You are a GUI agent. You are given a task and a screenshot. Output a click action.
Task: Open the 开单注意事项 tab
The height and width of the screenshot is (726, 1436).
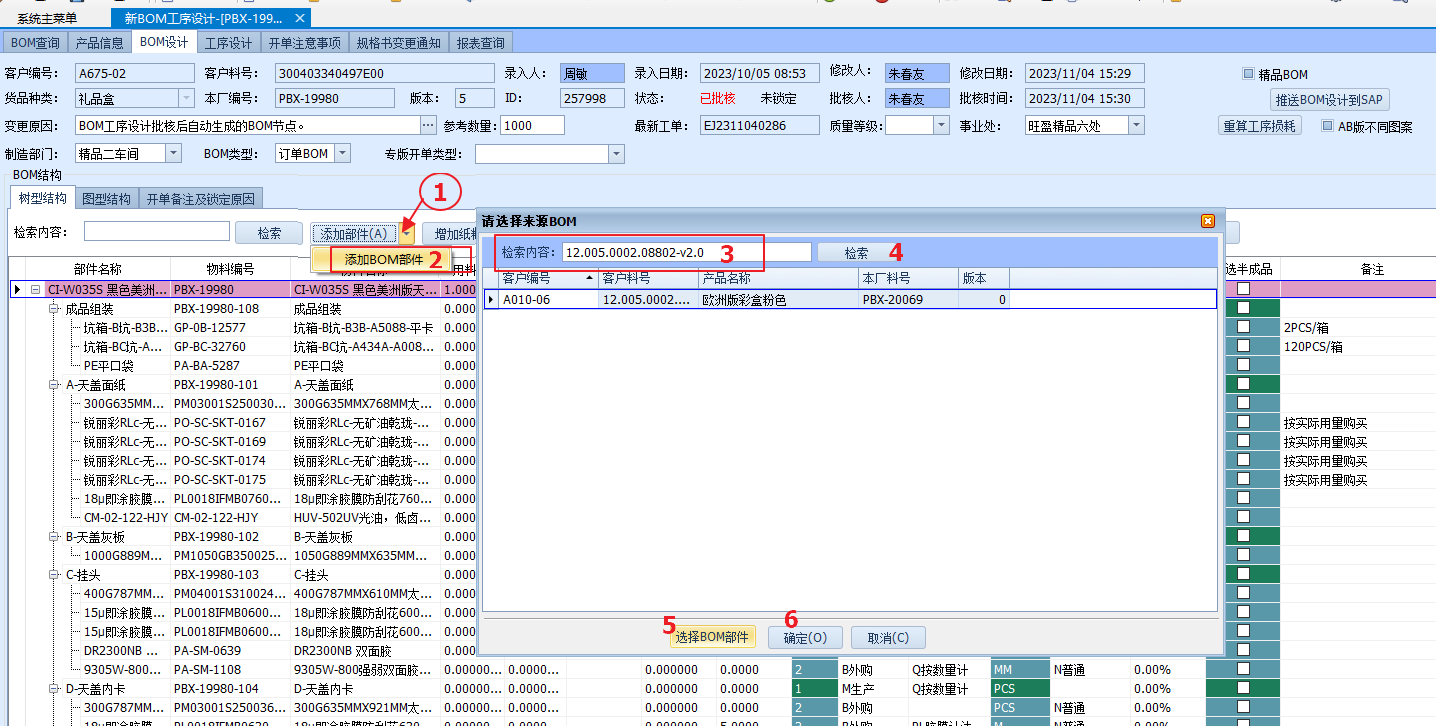coord(305,42)
